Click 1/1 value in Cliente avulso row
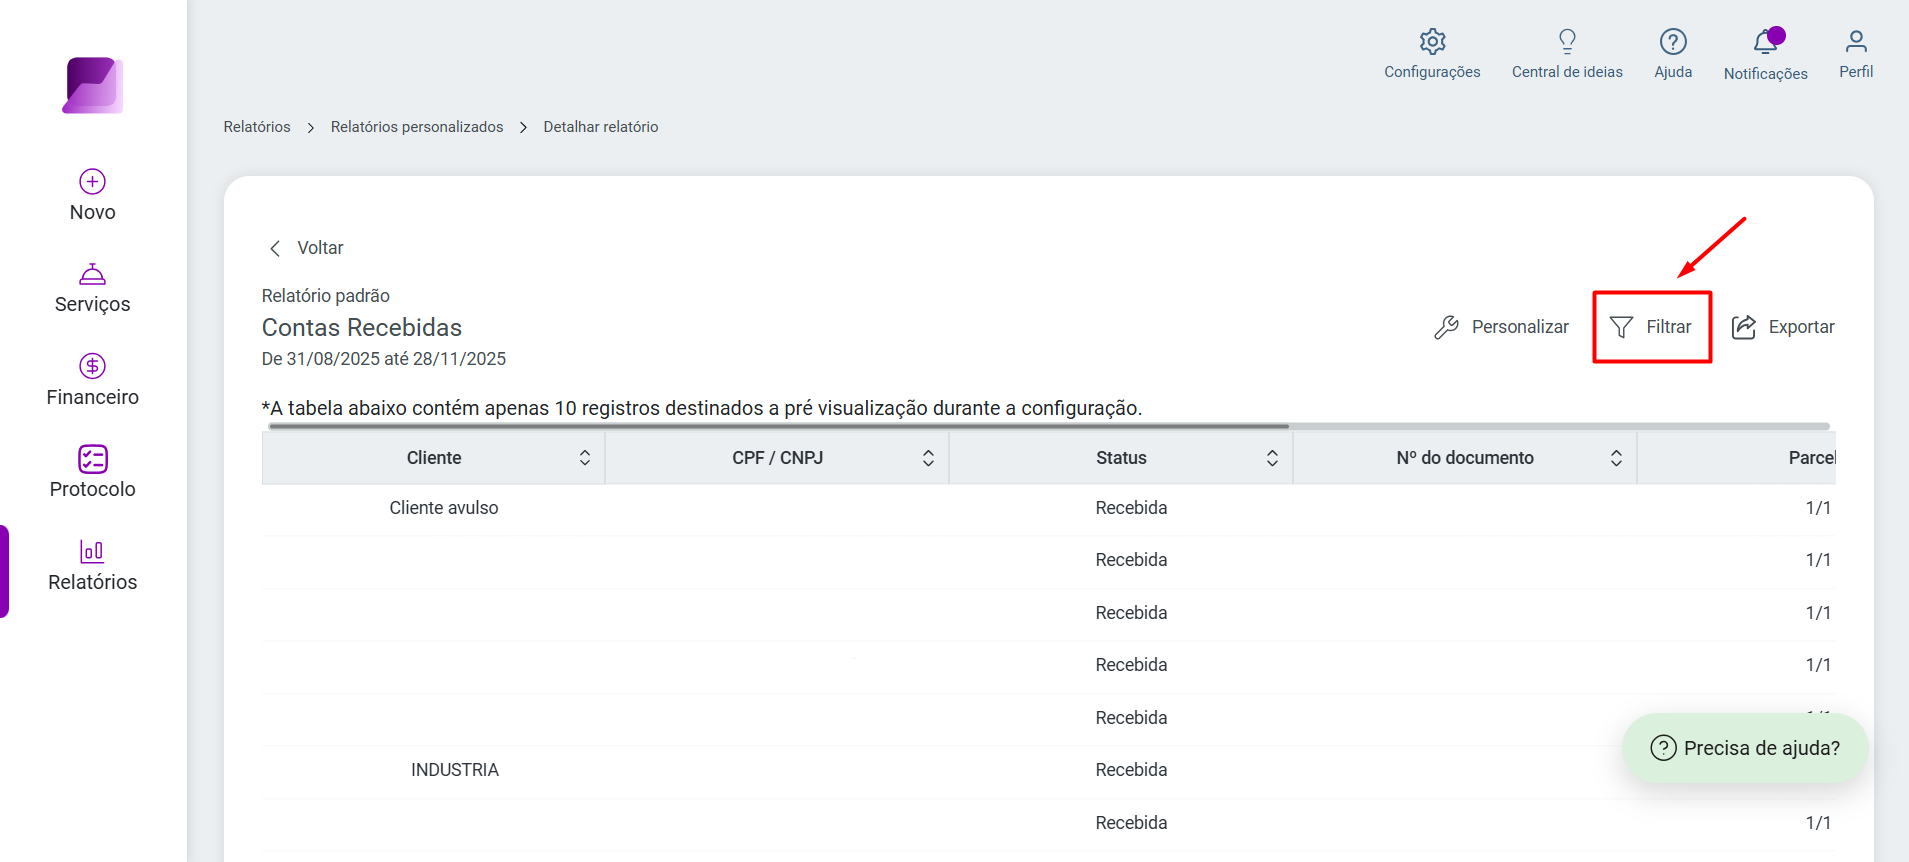Viewport: 1909px width, 862px height. tap(1818, 508)
